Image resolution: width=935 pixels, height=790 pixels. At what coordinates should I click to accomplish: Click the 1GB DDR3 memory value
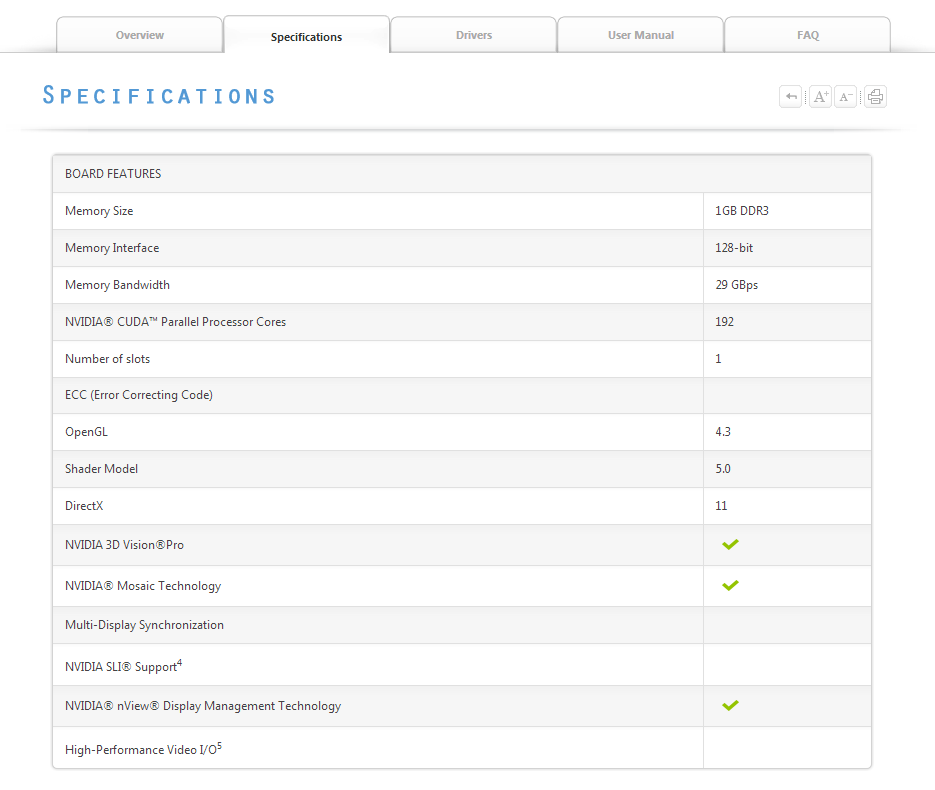pos(742,211)
